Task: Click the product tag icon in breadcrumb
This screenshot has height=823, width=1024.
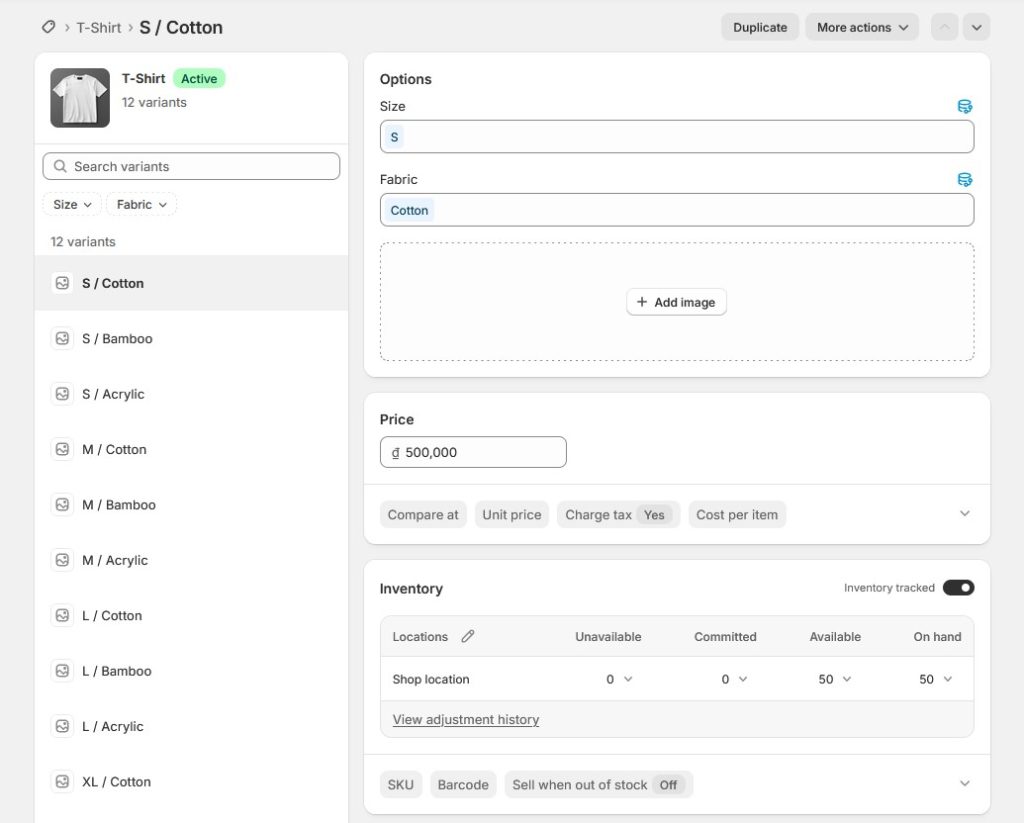Action: pyautogui.click(x=48, y=27)
